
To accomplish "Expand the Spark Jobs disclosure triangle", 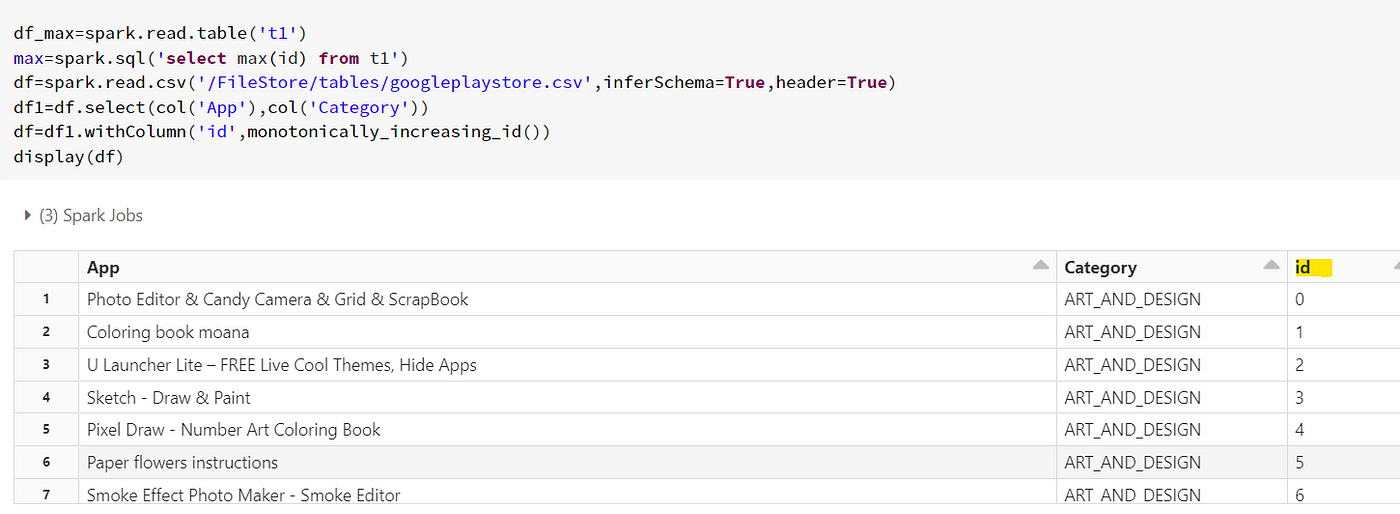I will coord(28,215).
